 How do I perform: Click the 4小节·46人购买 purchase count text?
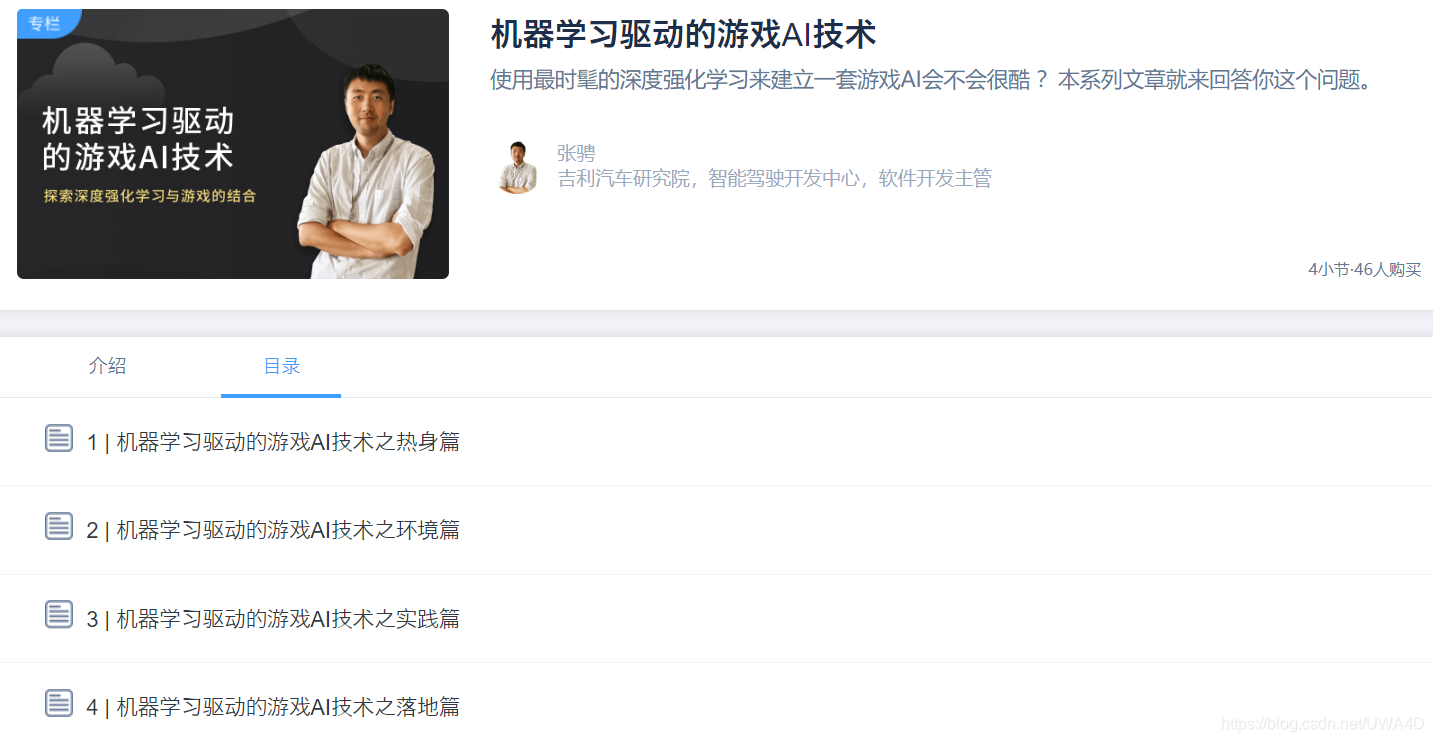1364,269
